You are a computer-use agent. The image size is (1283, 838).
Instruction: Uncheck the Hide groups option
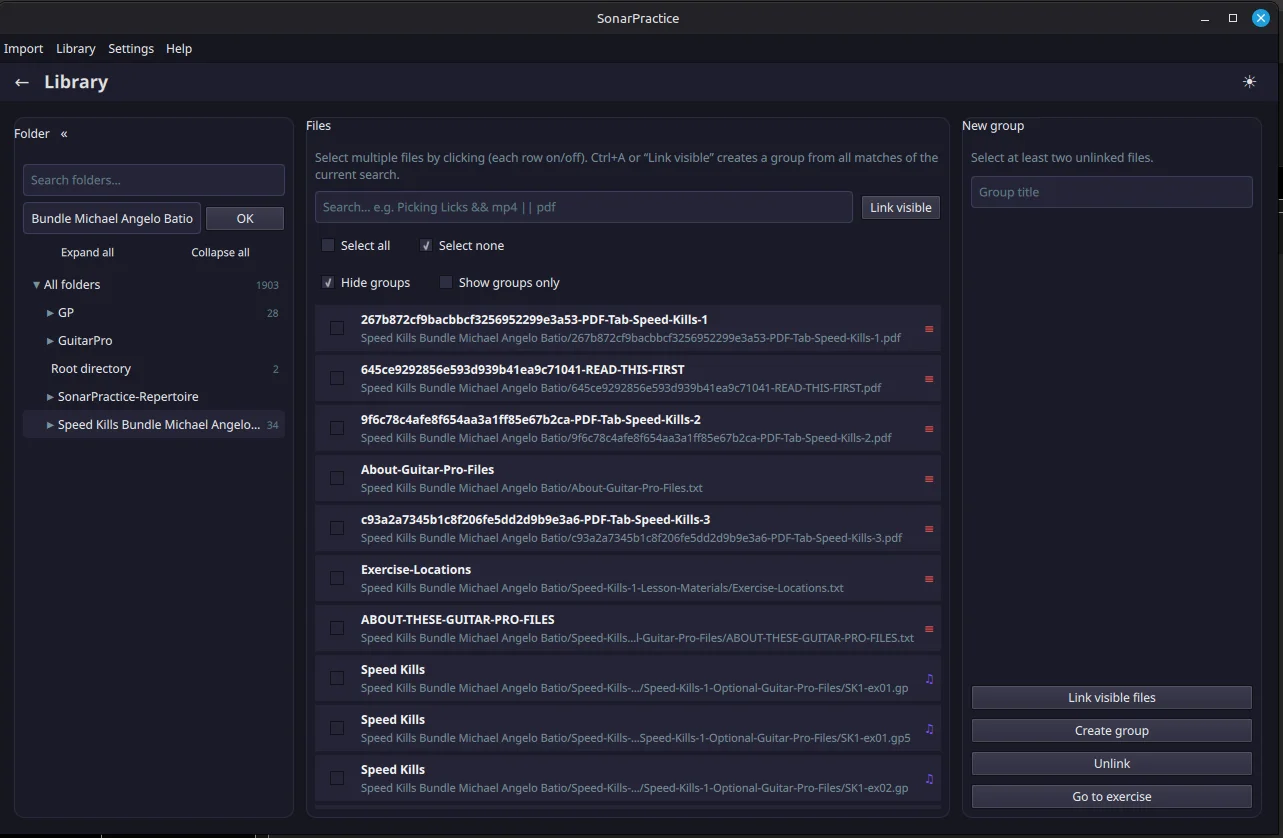[x=328, y=282]
